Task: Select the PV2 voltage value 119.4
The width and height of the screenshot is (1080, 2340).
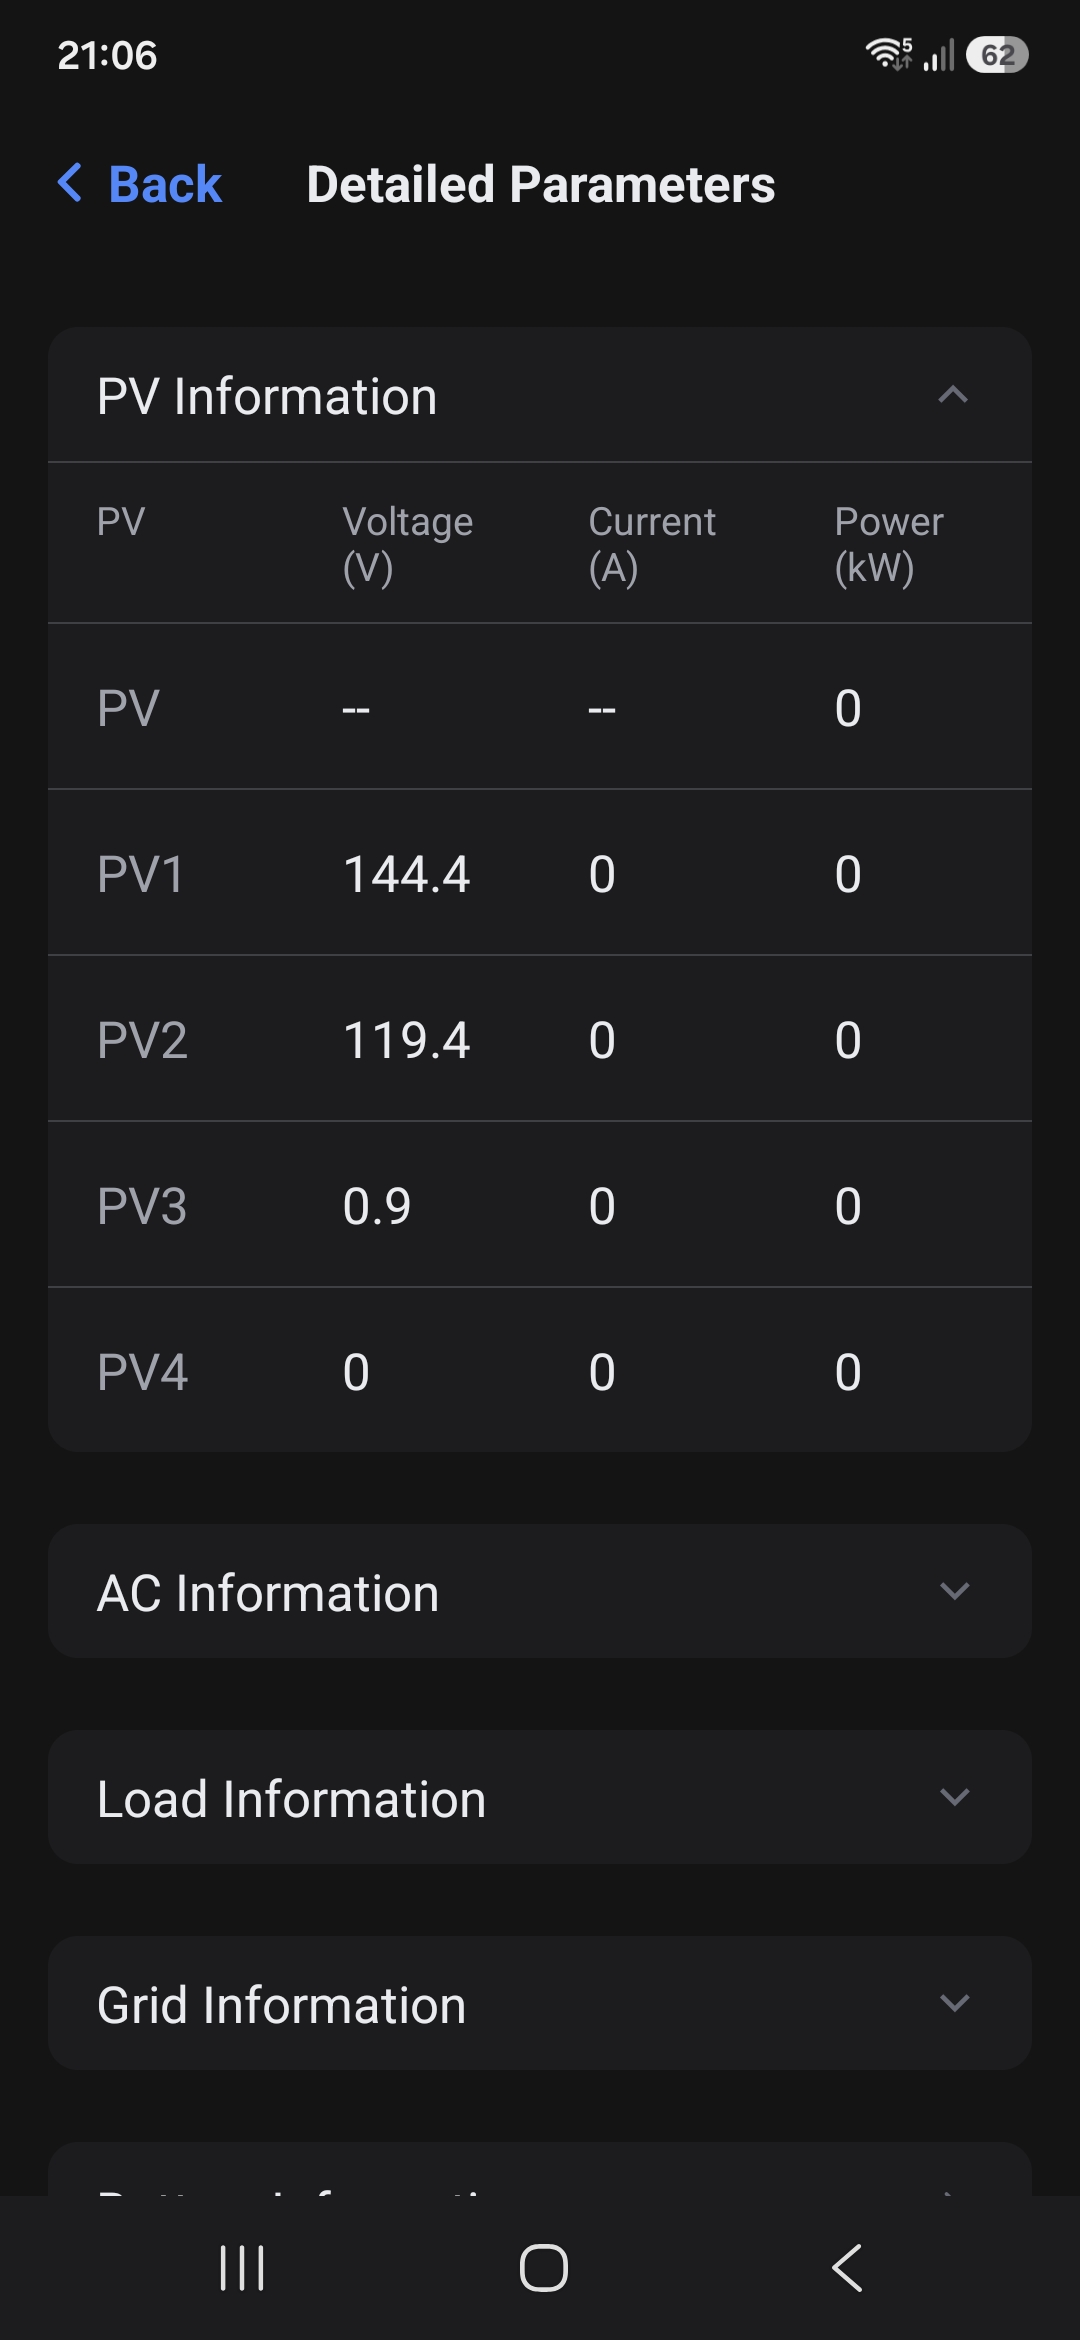Action: (x=406, y=1040)
